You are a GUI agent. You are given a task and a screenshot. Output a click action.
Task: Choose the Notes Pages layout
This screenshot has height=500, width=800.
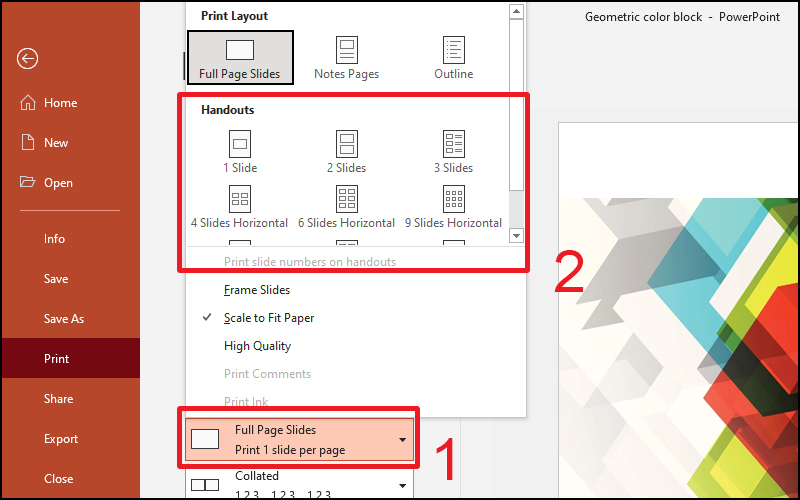tap(346, 58)
